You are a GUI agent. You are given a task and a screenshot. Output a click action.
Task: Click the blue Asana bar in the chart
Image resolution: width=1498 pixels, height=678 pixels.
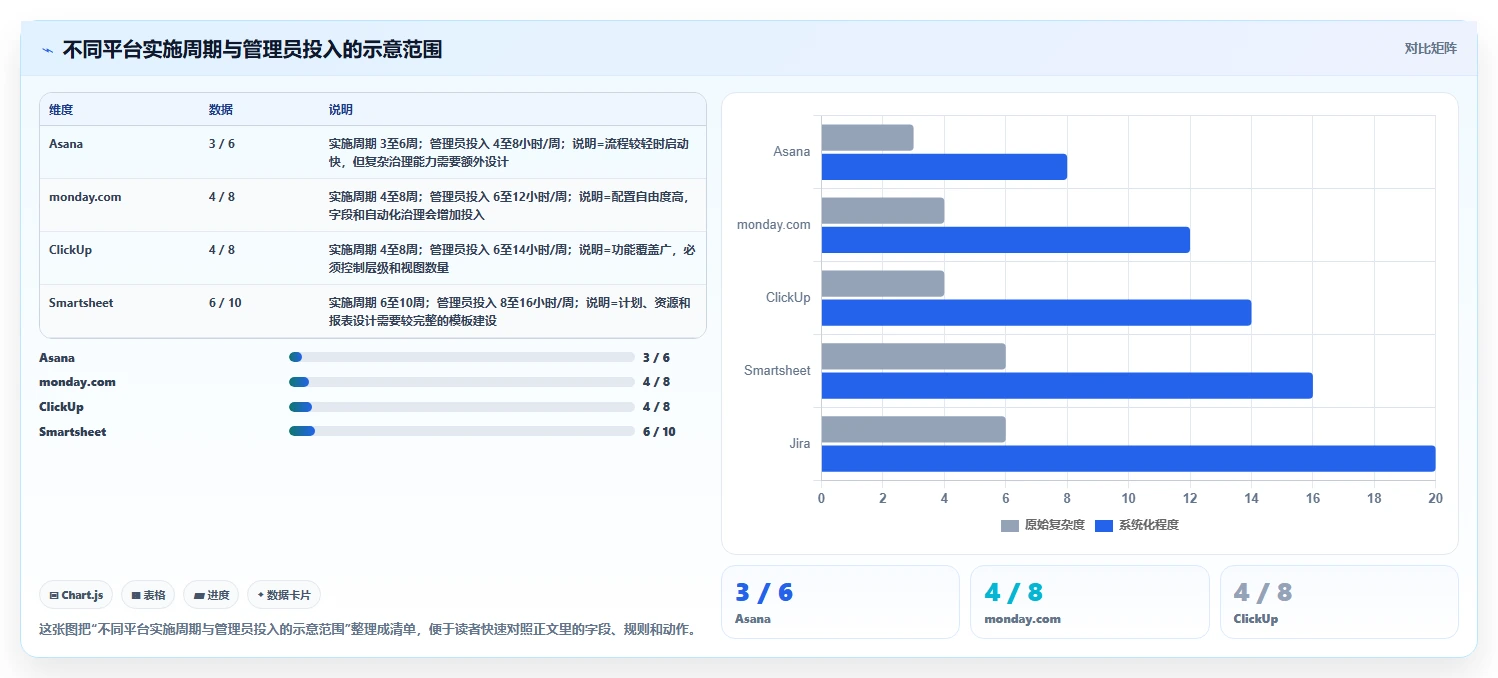point(944,167)
